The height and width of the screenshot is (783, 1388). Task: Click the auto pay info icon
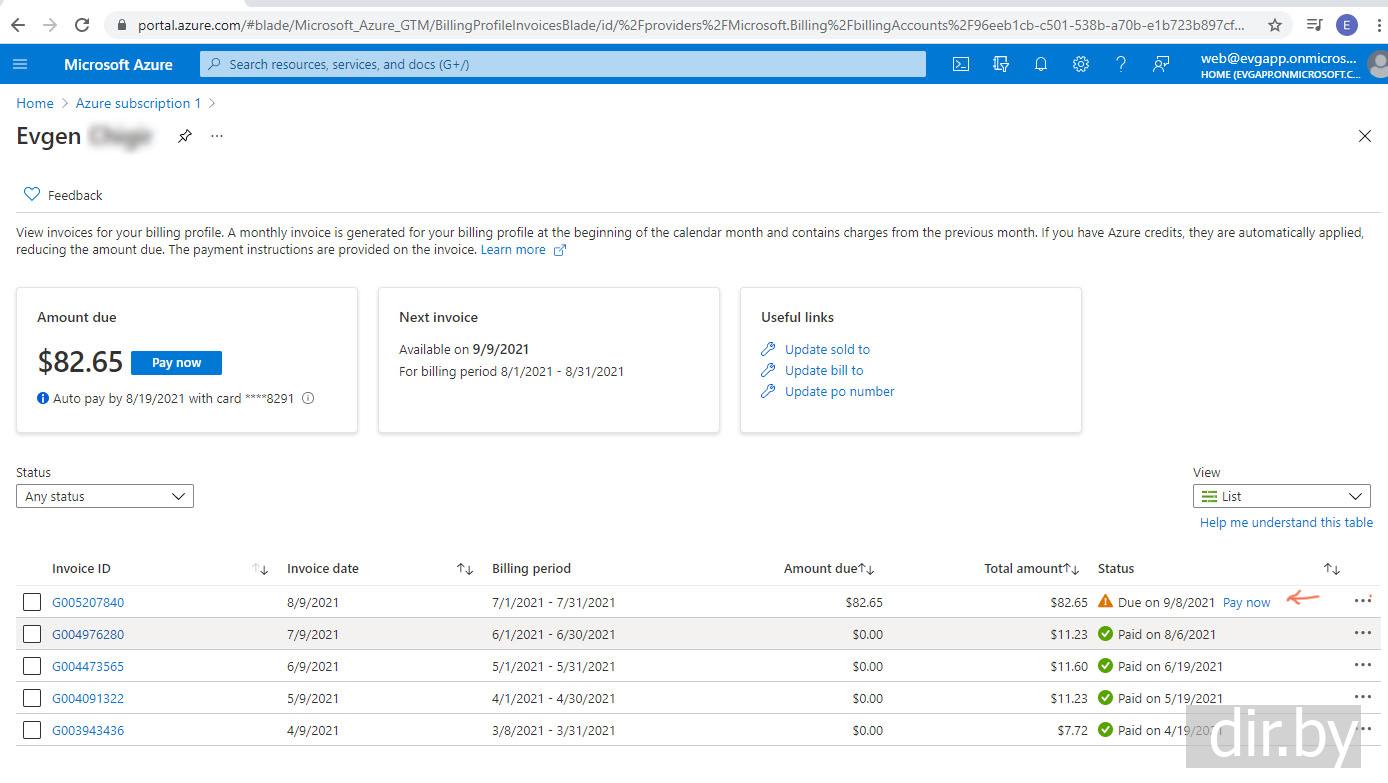click(x=308, y=398)
